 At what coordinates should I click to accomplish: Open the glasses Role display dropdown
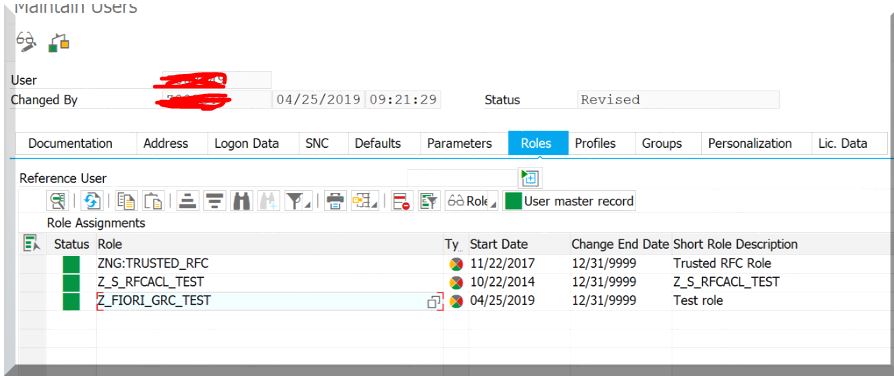[472, 201]
